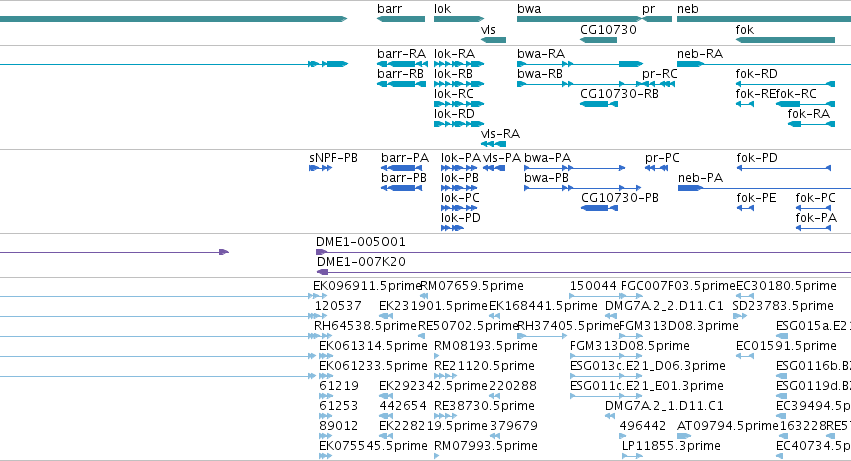This screenshot has width=851, height=461.
Task: Click EST RM07659.5prime
Action: [x=424, y=296]
